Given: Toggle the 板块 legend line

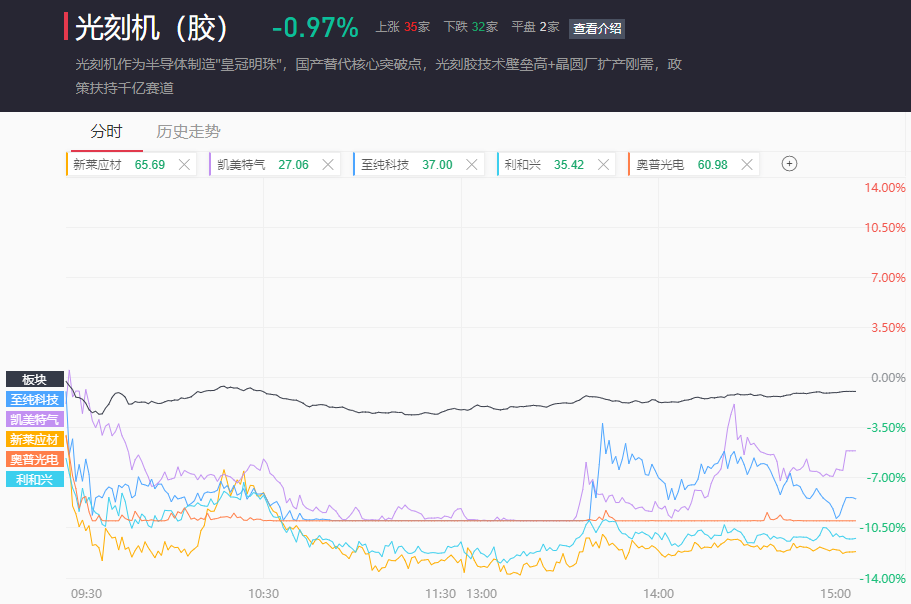Looking at the screenshot, I should pyautogui.click(x=35, y=379).
